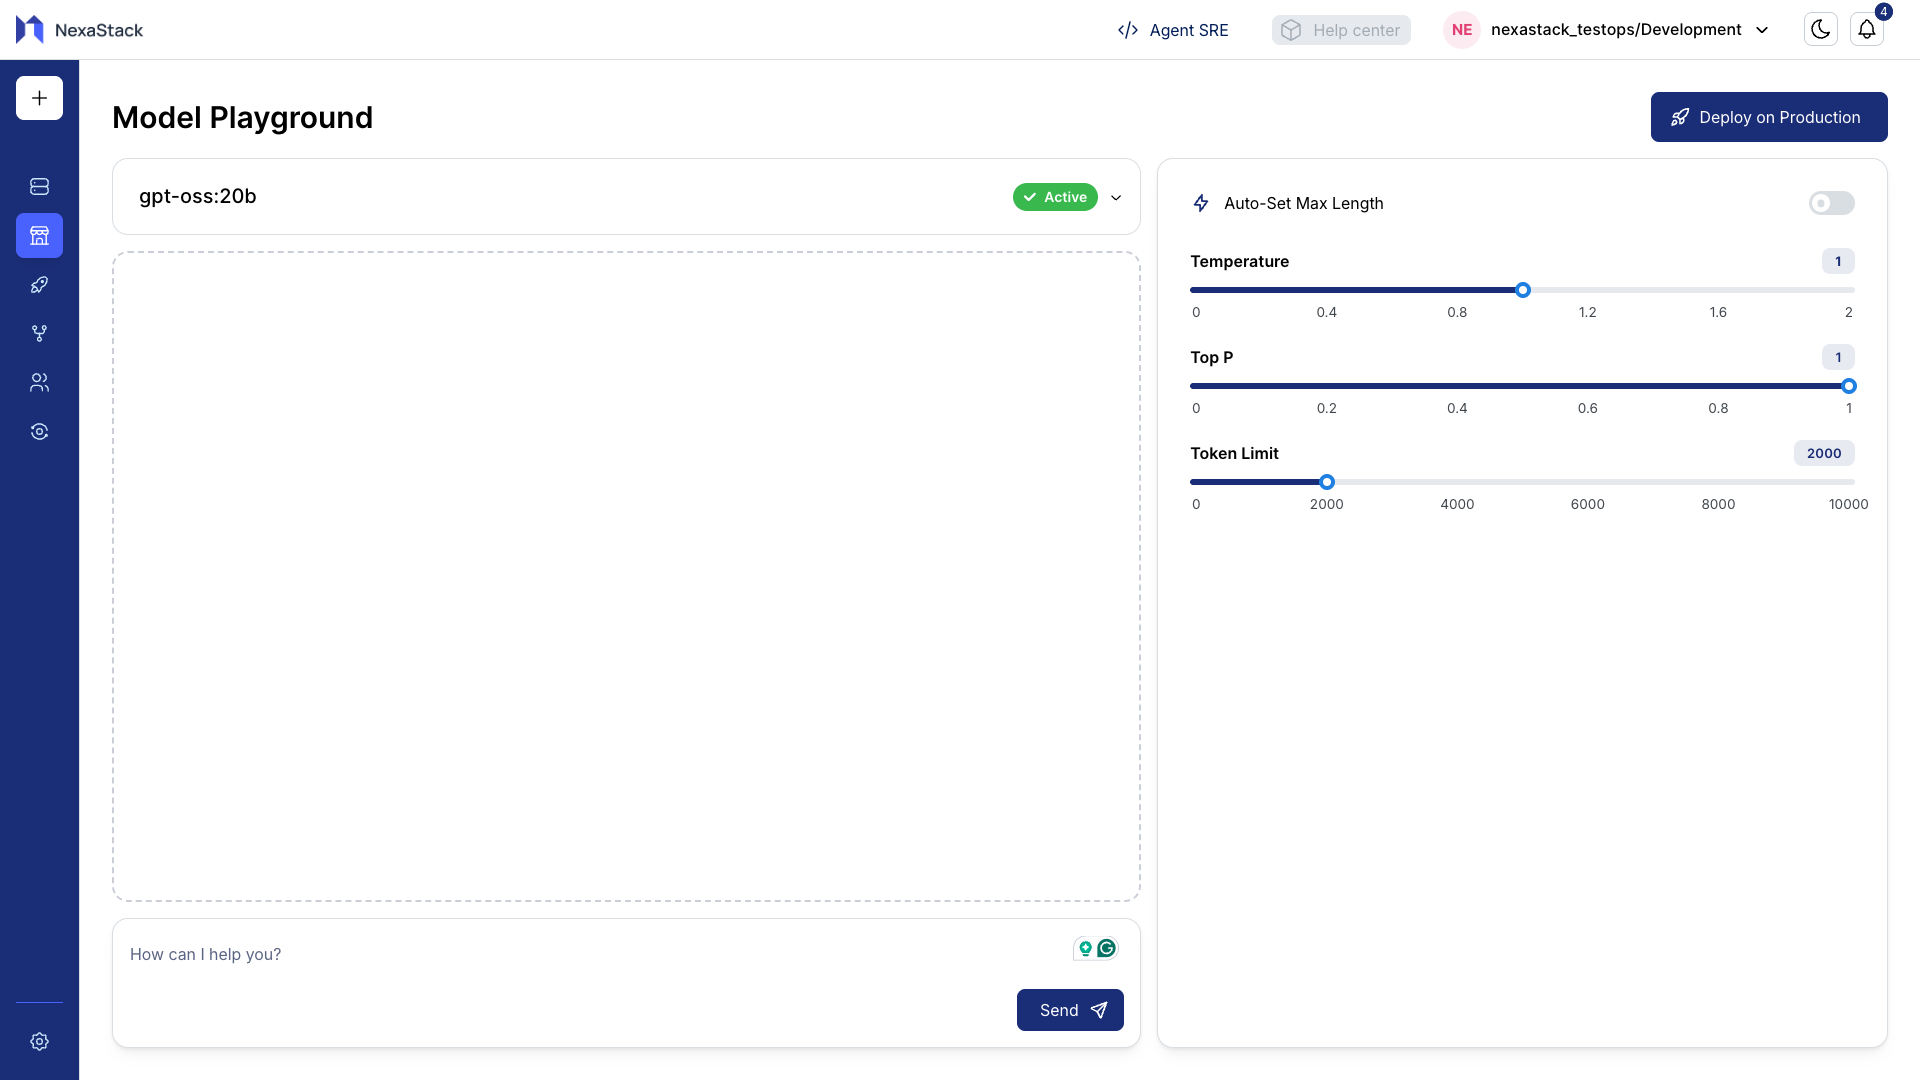Open settings via the gear icon at sidebar bottom
This screenshot has width=1920, height=1080.
click(39, 1041)
